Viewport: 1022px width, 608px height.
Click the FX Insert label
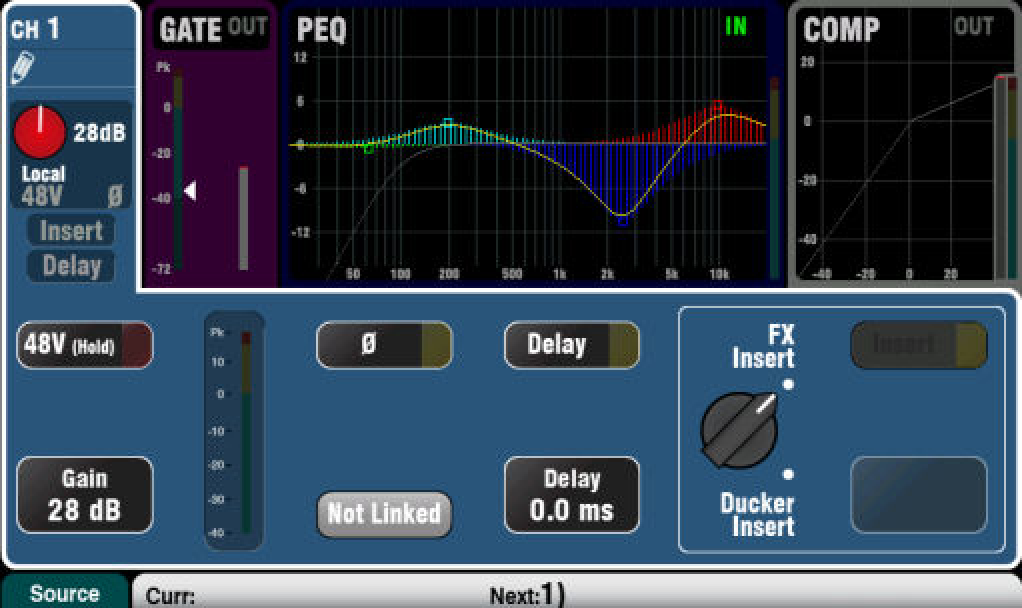coord(763,347)
